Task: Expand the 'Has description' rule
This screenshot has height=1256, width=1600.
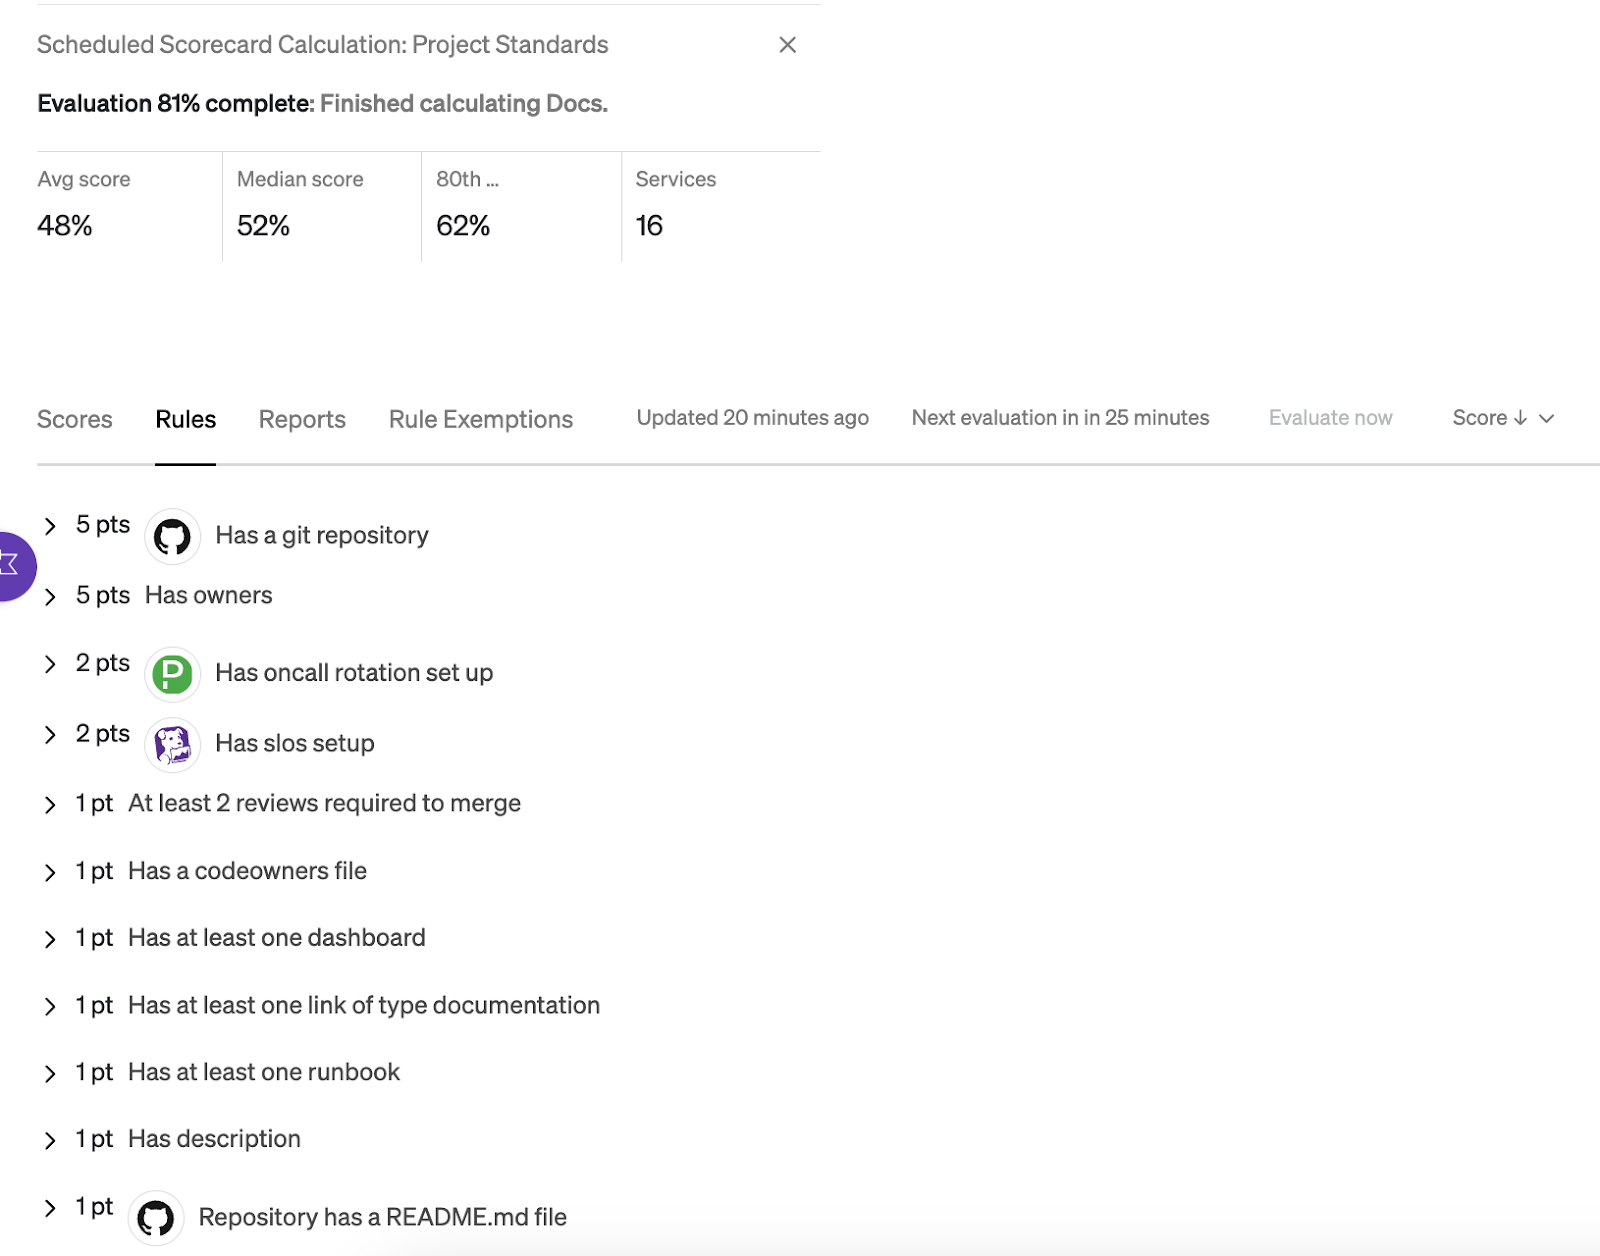Action: pos(50,1141)
